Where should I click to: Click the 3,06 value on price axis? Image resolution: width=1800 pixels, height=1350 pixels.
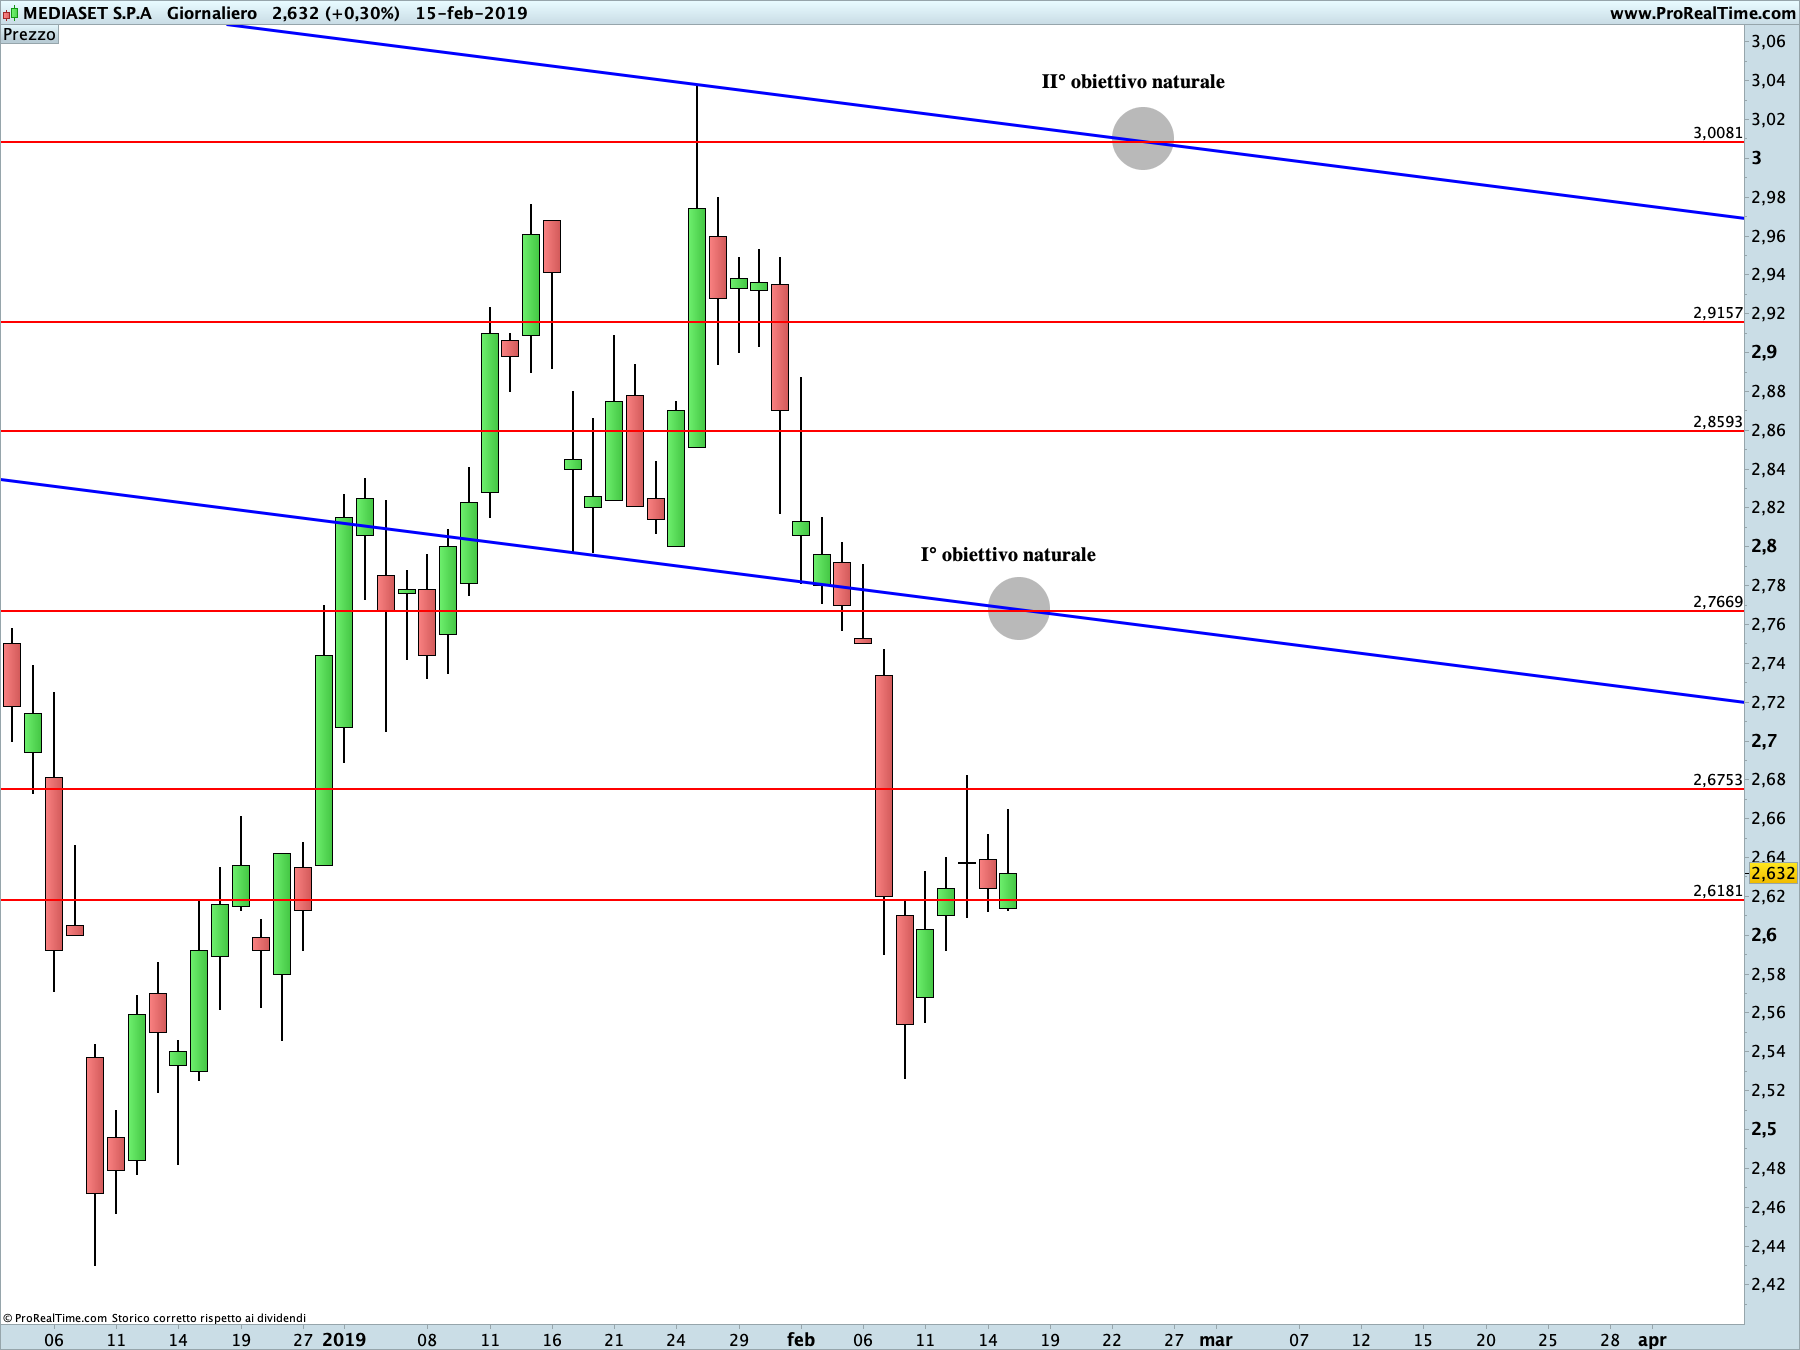[1768, 41]
